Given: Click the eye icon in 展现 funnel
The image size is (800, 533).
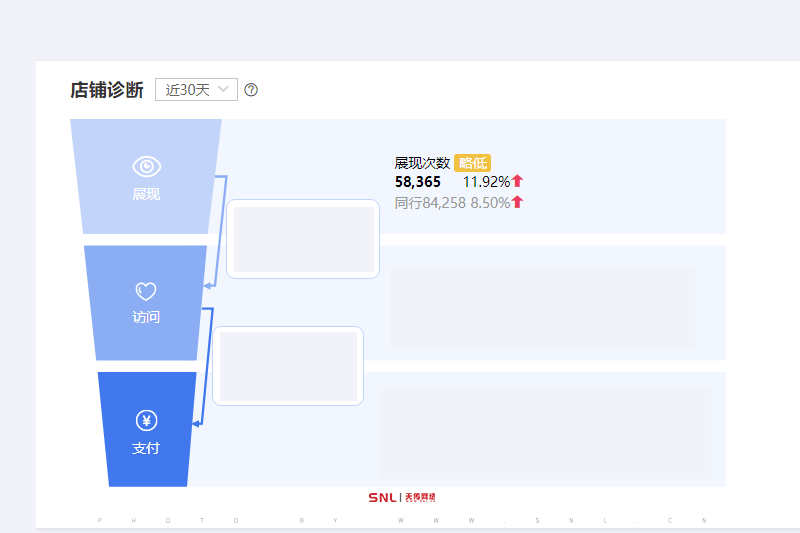Looking at the screenshot, I should 146,166.
